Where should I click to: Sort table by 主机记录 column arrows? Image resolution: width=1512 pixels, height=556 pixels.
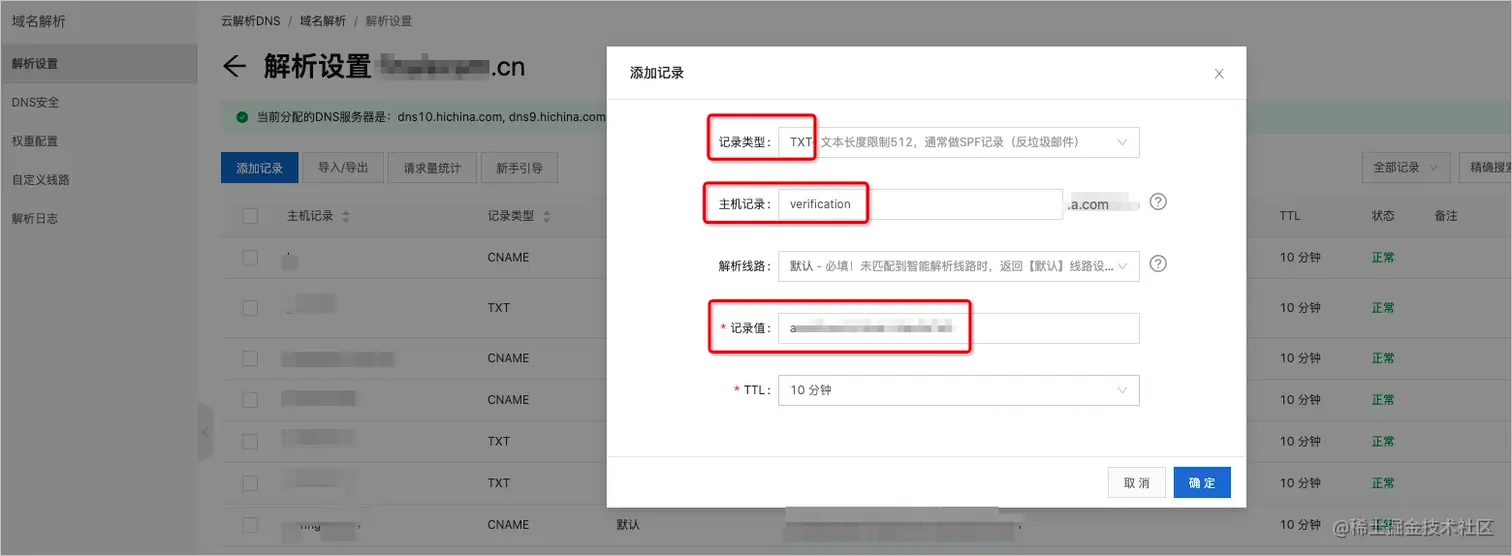(346, 216)
